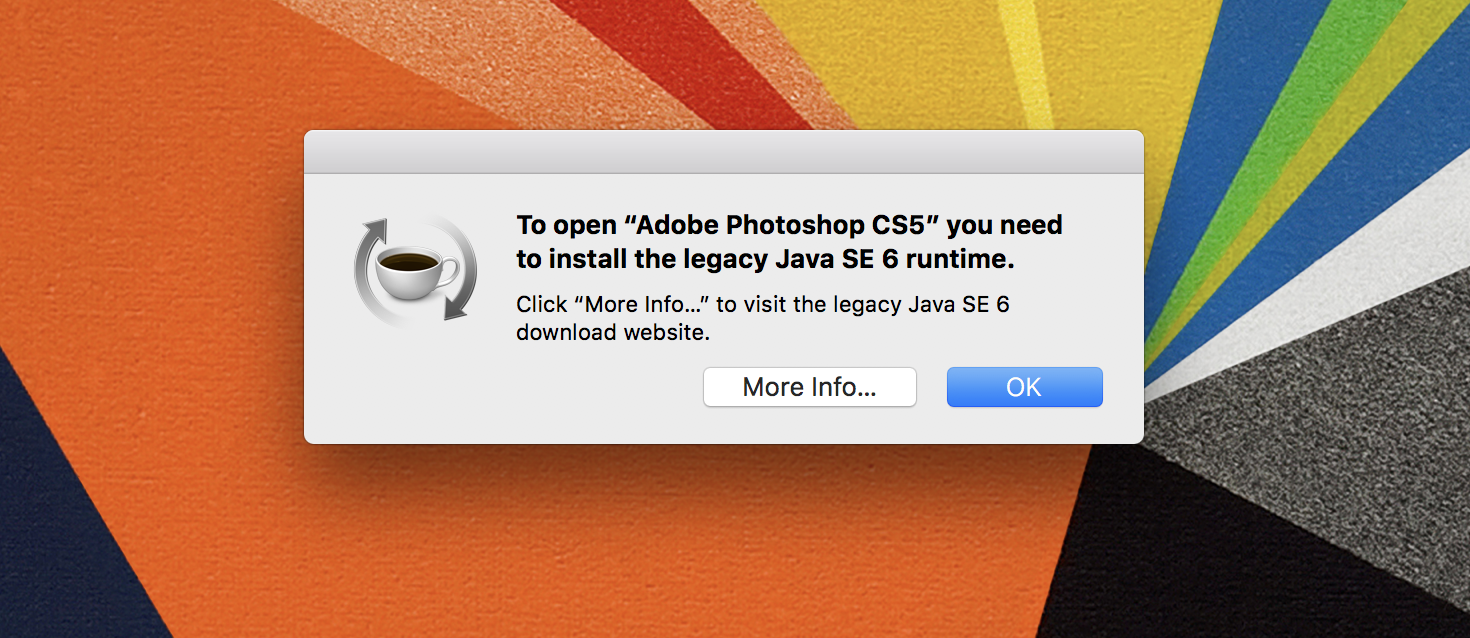The image size is (1470, 638).
Task: Click the red stripe on the wallpaper
Action: tap(690, 60)
